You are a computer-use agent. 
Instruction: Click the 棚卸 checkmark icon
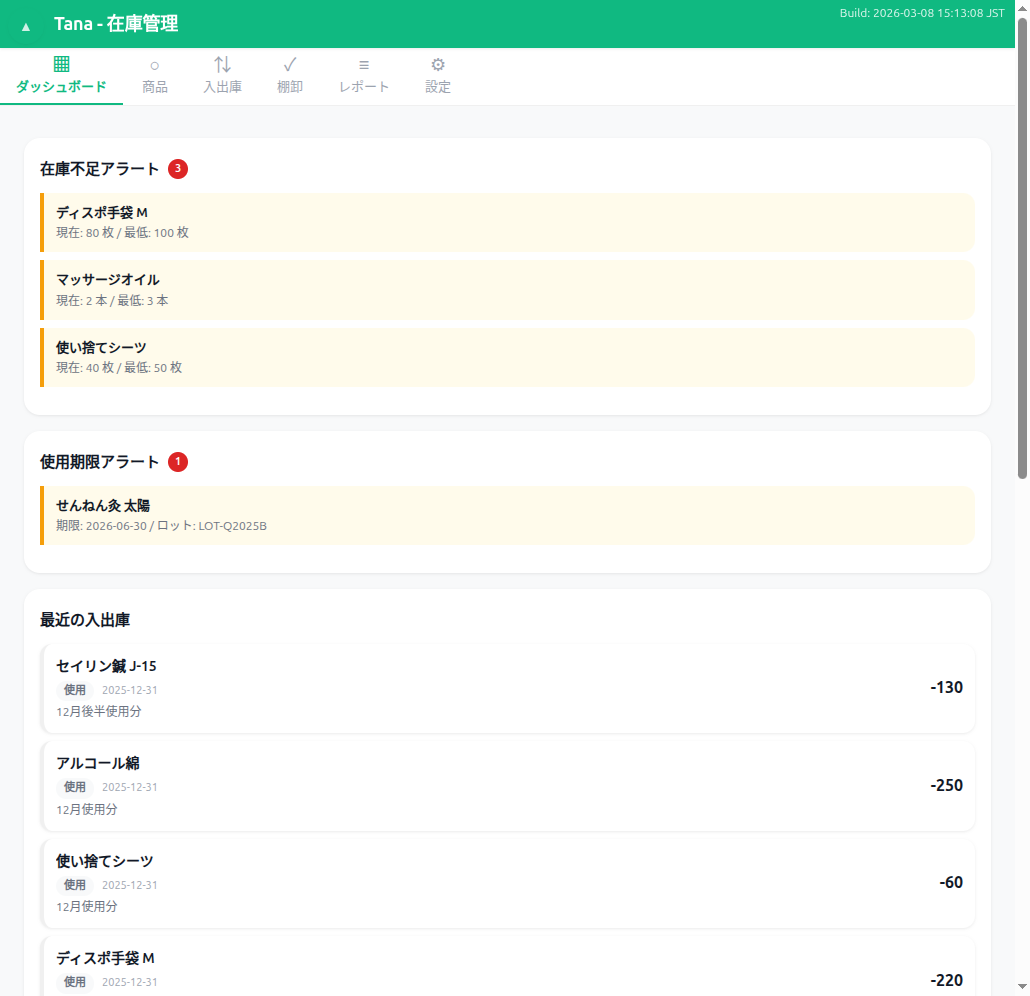(x=289, y=64)
